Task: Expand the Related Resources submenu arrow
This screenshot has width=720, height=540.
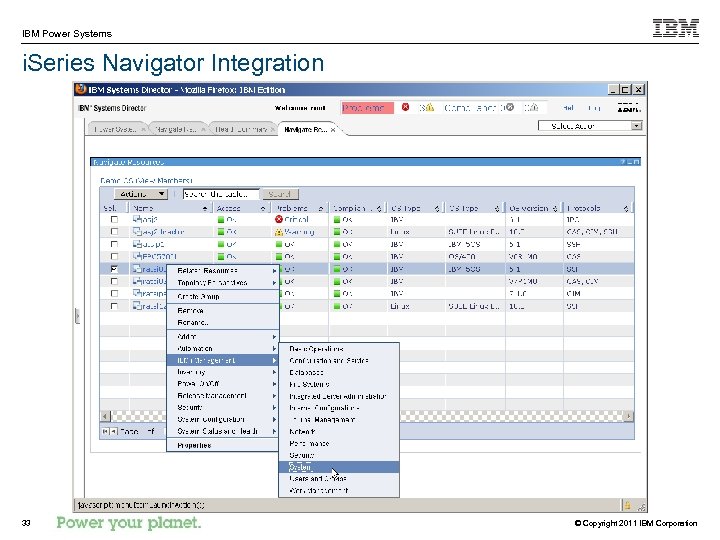Action: click(x=274, y=271)
